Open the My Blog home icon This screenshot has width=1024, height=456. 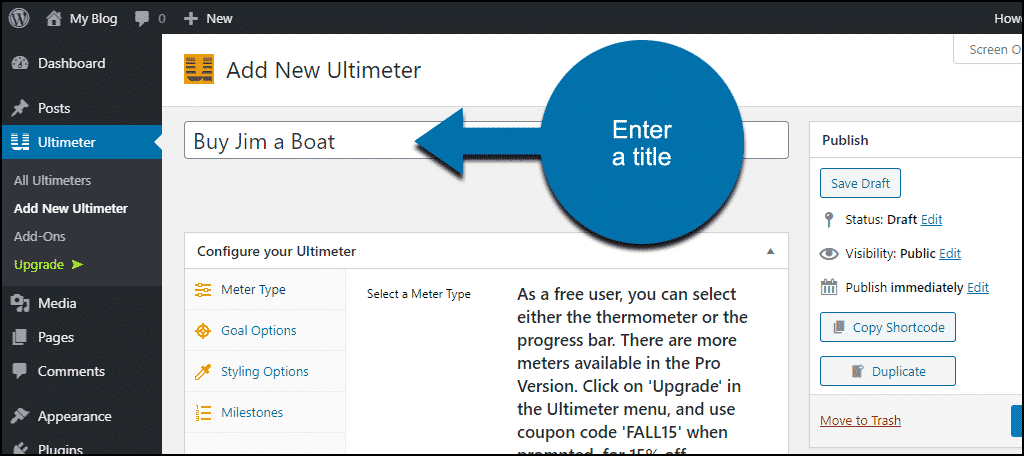pos(55,18)
